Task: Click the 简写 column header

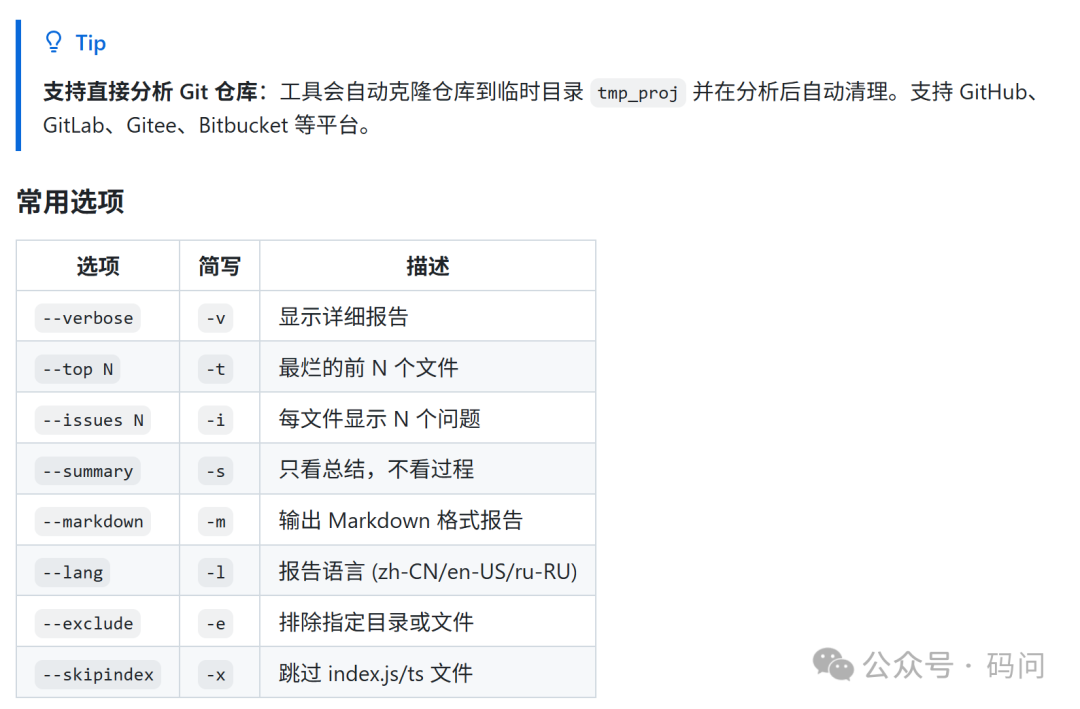Action: tap(219, 266)
